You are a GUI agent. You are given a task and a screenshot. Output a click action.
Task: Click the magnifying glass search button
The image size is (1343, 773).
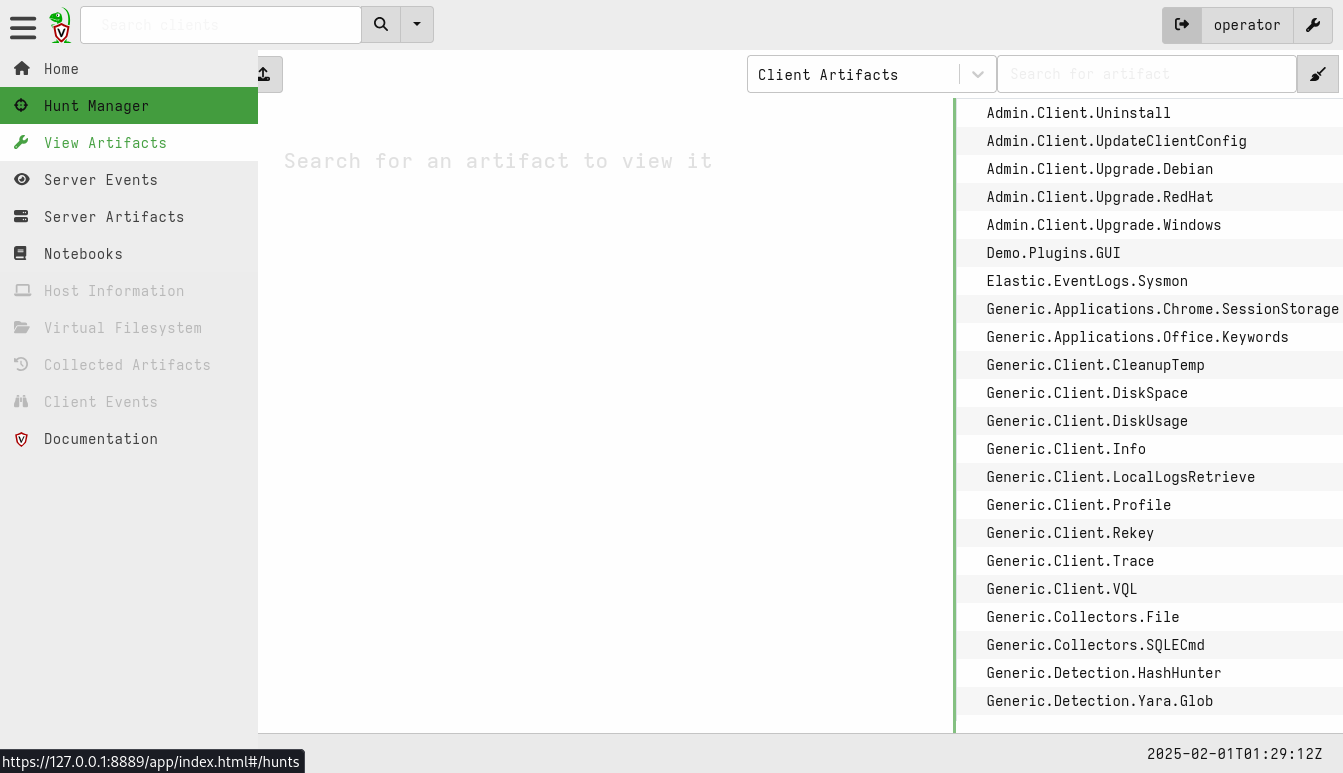coord(381,25)
